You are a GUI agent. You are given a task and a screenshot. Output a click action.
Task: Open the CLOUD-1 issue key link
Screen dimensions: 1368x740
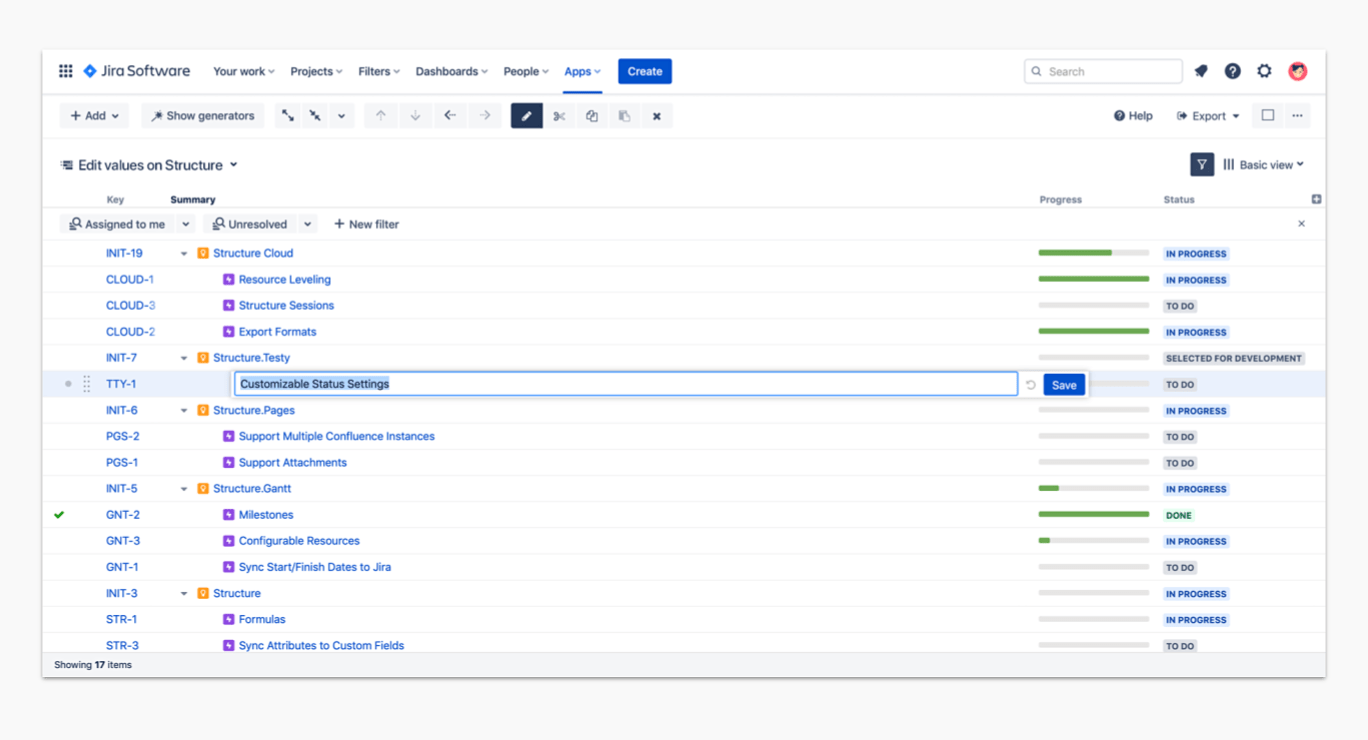(x=130, y=280)
